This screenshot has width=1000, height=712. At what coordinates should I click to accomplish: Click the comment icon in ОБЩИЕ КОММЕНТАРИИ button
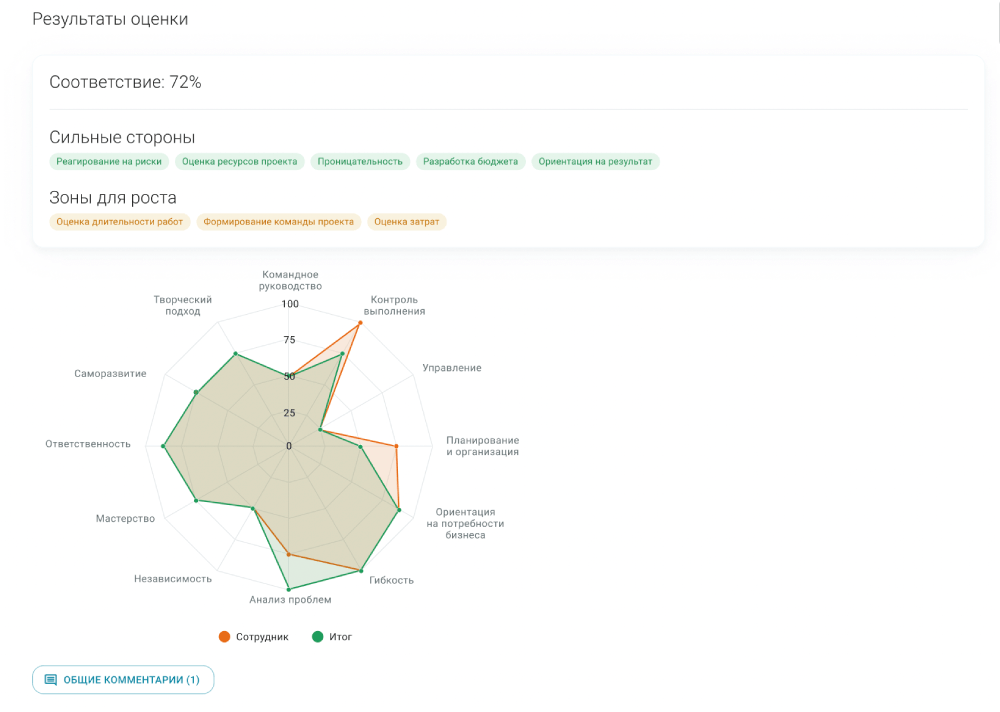tap(51, 680)
